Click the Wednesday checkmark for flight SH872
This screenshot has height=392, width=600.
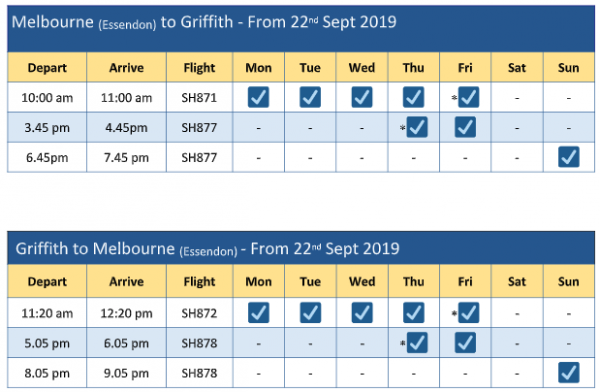click(x=362, y=313)
